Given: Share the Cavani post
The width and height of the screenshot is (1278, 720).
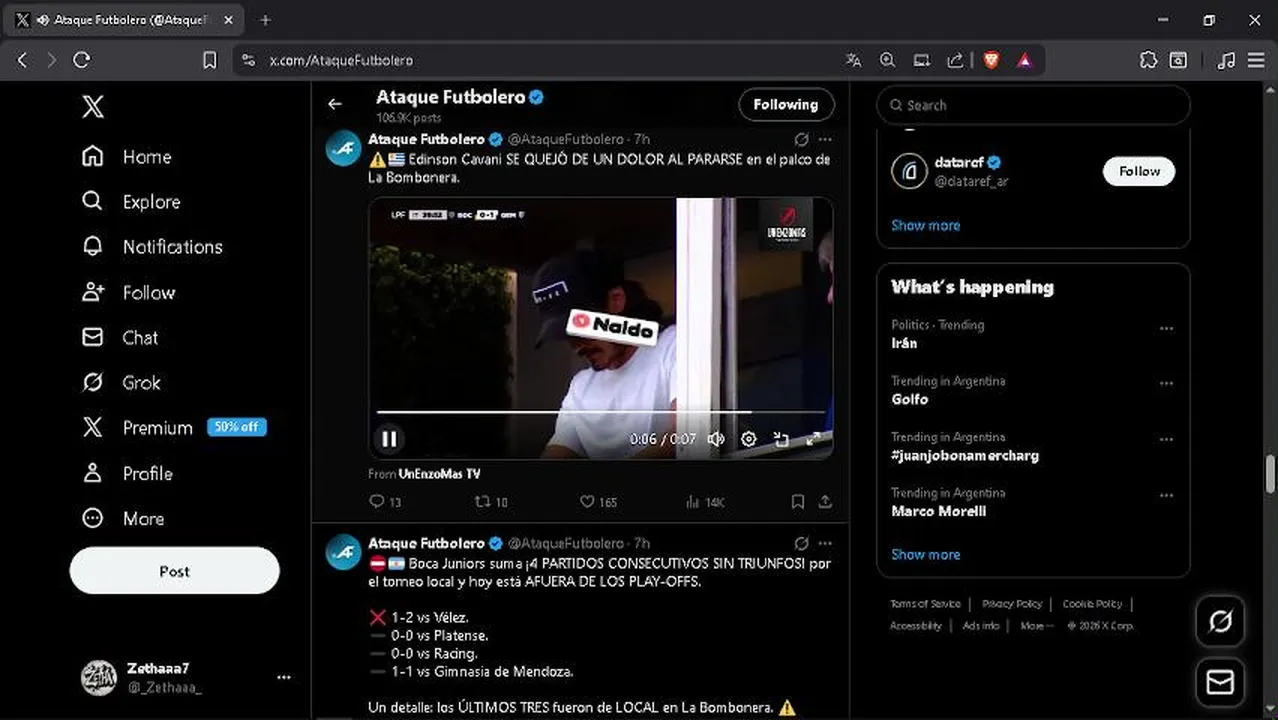Looking at the screenshot, I should [825, 502].
